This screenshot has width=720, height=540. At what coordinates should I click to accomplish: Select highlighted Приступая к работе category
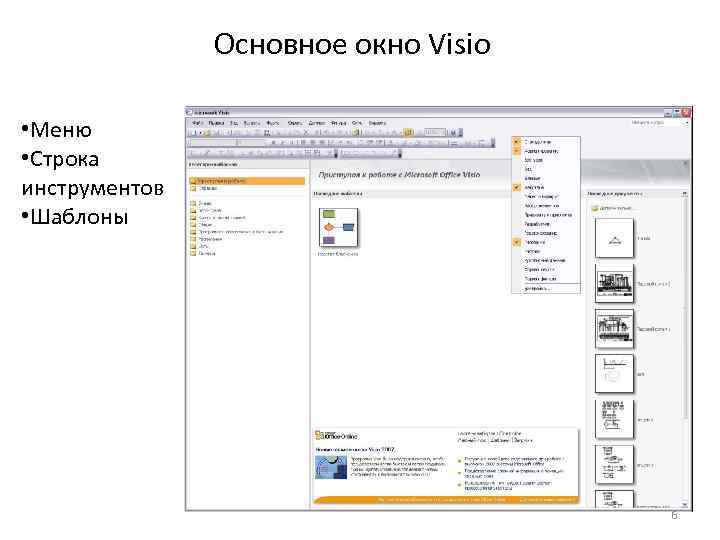(x=247, y=181)
